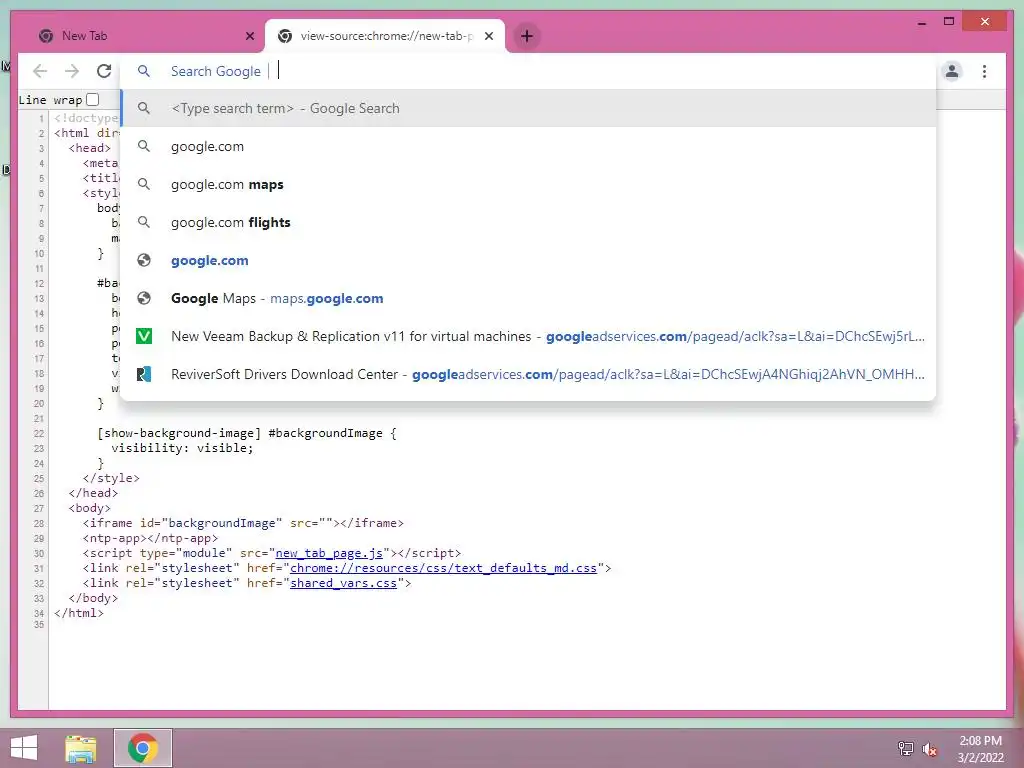Reload the page with the refresh icon
Image resolution: width=1024 pixels, height=768 pixels.
pyautogui.click(x=104, y=71)
